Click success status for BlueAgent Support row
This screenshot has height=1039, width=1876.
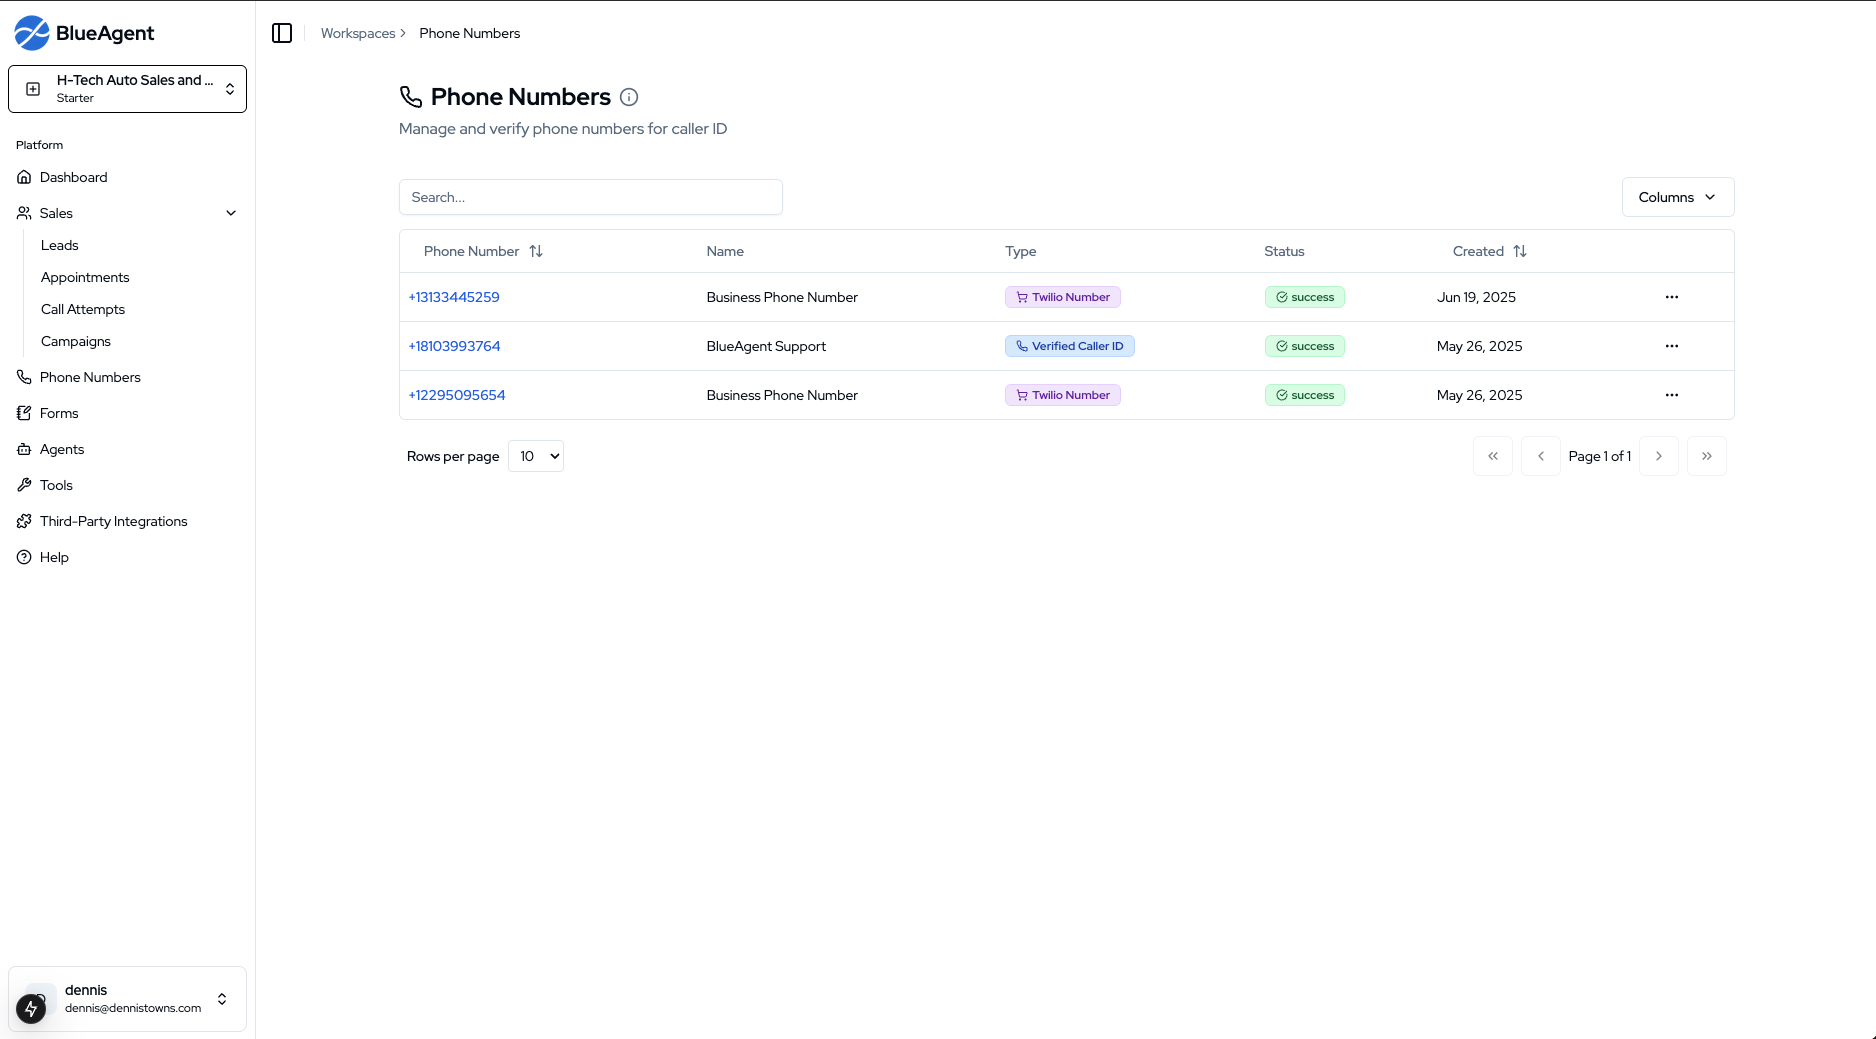(x=1305, y=346)
